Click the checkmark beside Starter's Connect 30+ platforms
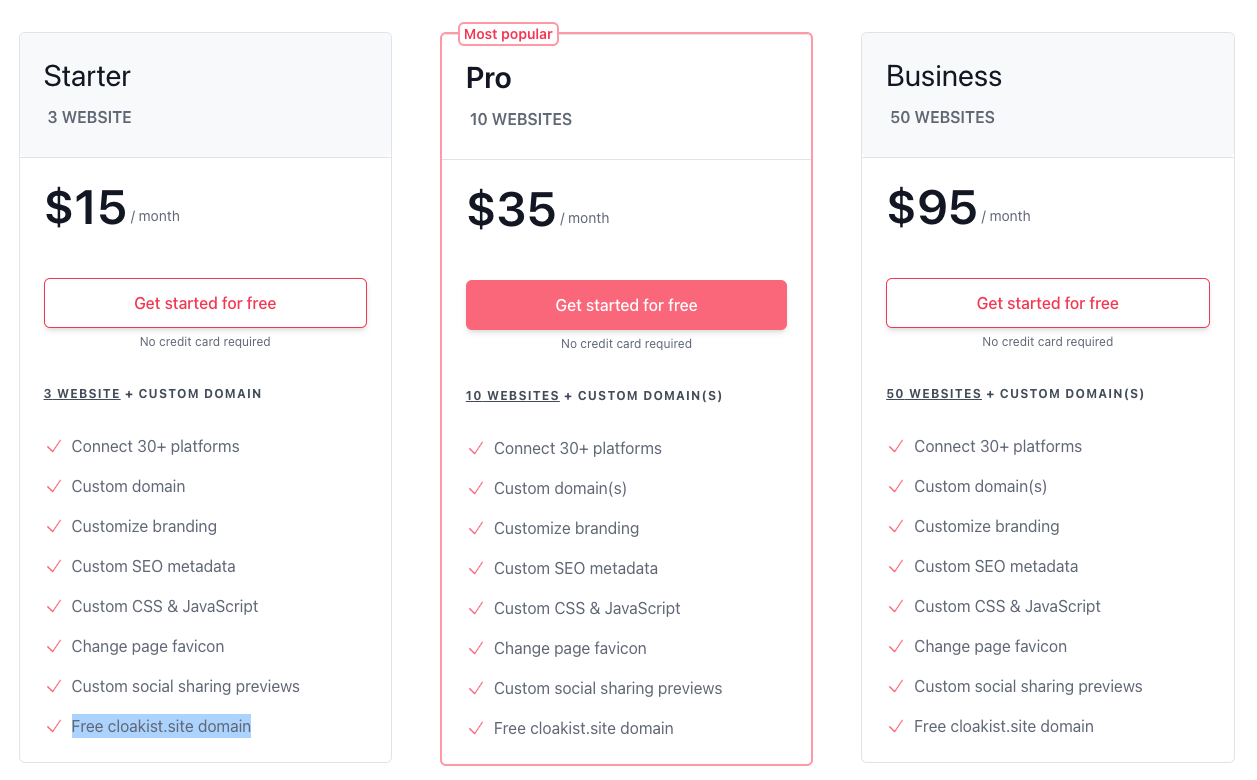The width and height of the screenshot is (1257, 780). coord(54,447)
